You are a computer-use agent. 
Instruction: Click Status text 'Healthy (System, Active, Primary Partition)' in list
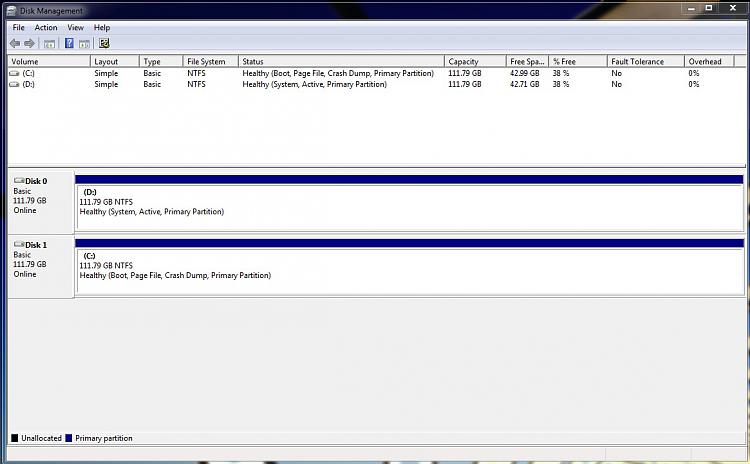pos(314,84)
